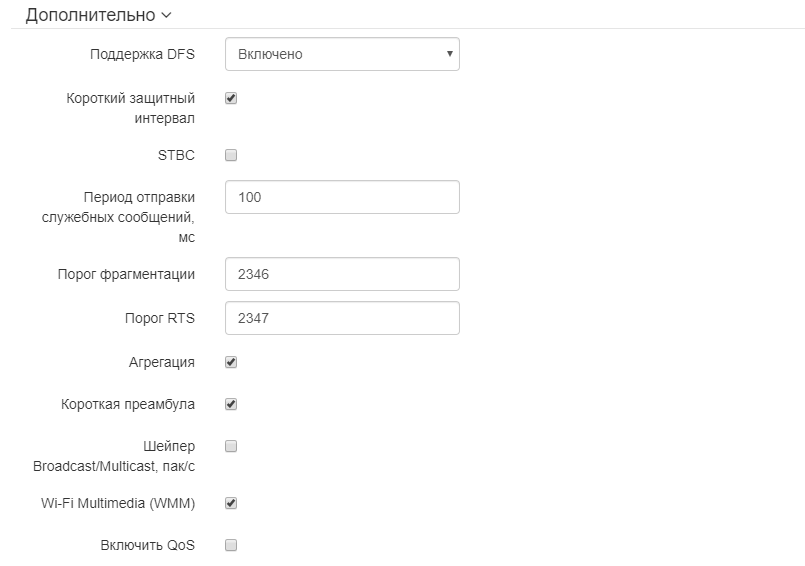The height and width of the screenshot is (566, 805).
Task: Enable the STBC checkbox
Action: pyautogui.click(x=231, y=155)
